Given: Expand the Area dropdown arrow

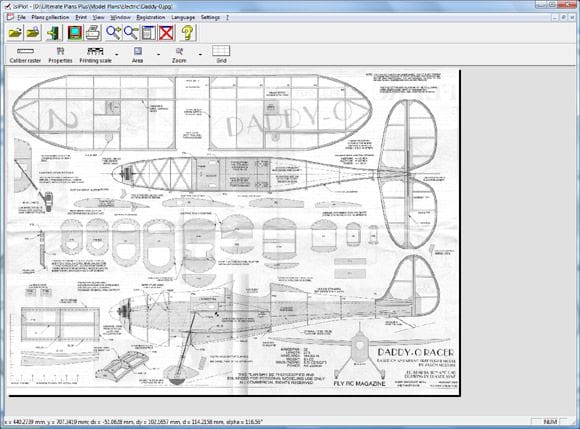Looking at the screenshot, I should 158,55.
